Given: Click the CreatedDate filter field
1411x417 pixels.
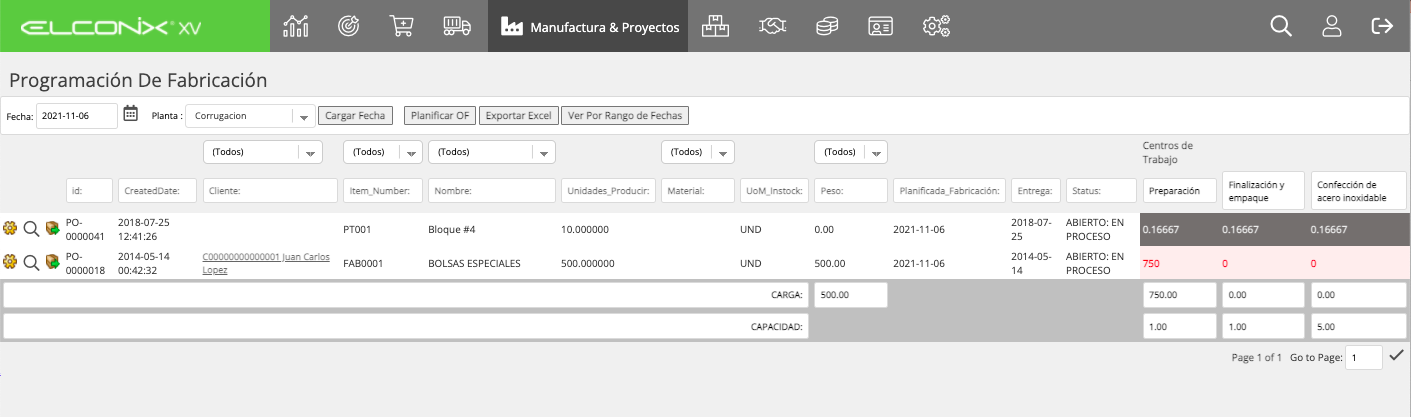Looking at the screenshot, I should pyautogui.click(x=157, y=190).
